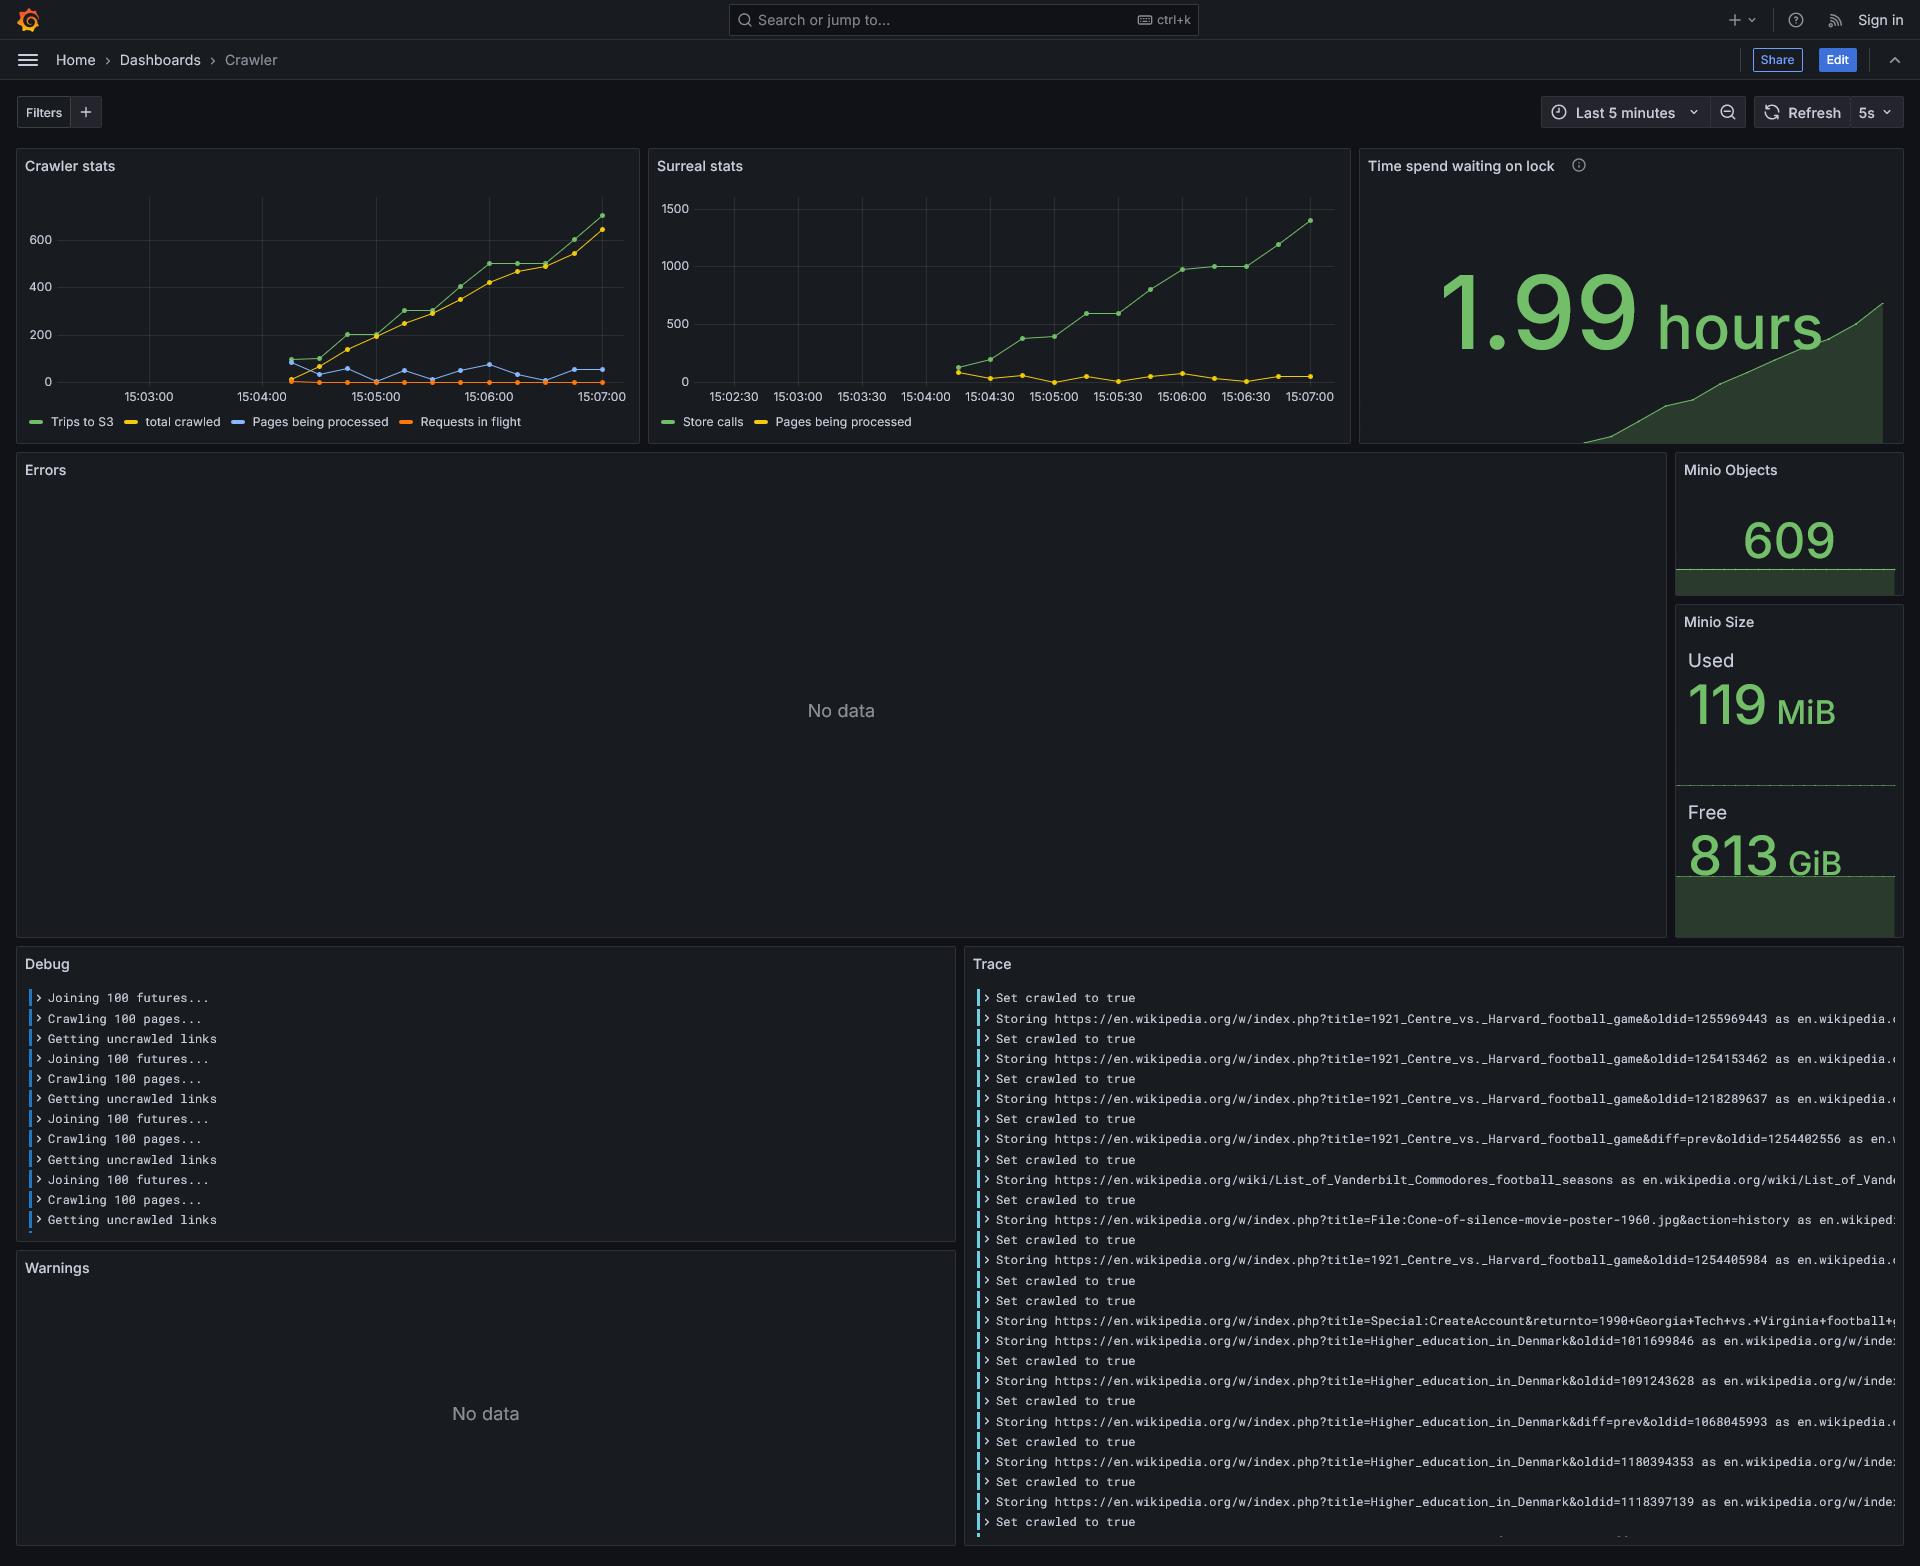Open the hamburger sidebar menu
The image size is (1920, 1566).
click(28, 60)
